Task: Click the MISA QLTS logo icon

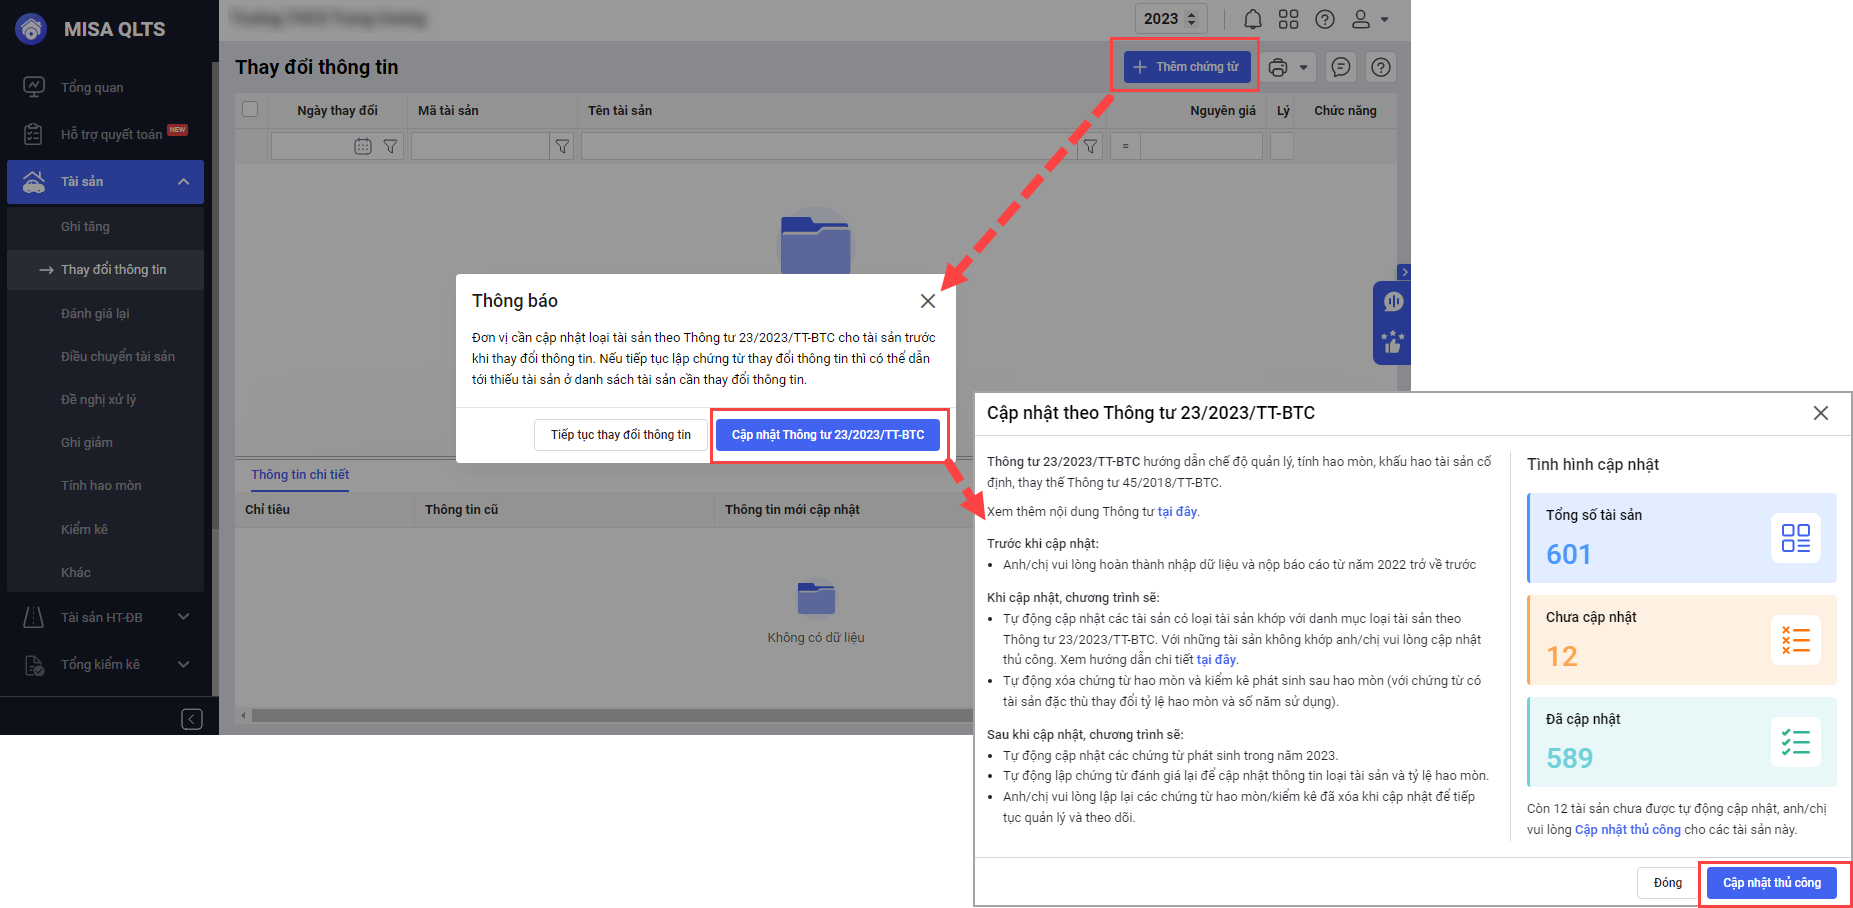Action: [x=31, y=29]
